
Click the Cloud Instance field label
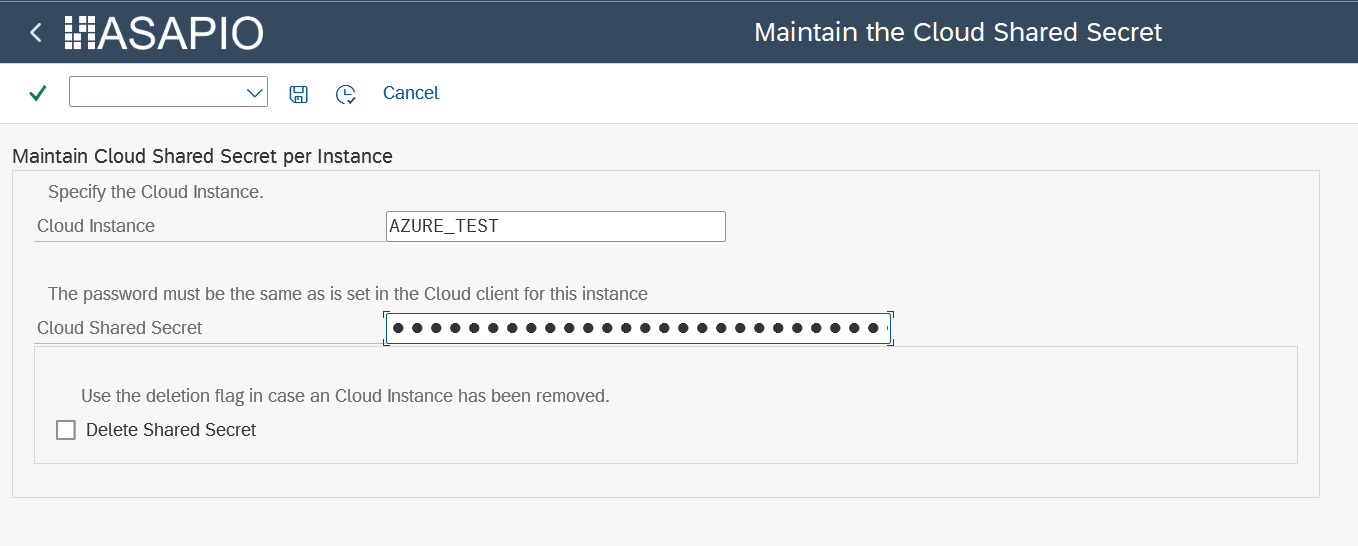click(96, 226)
